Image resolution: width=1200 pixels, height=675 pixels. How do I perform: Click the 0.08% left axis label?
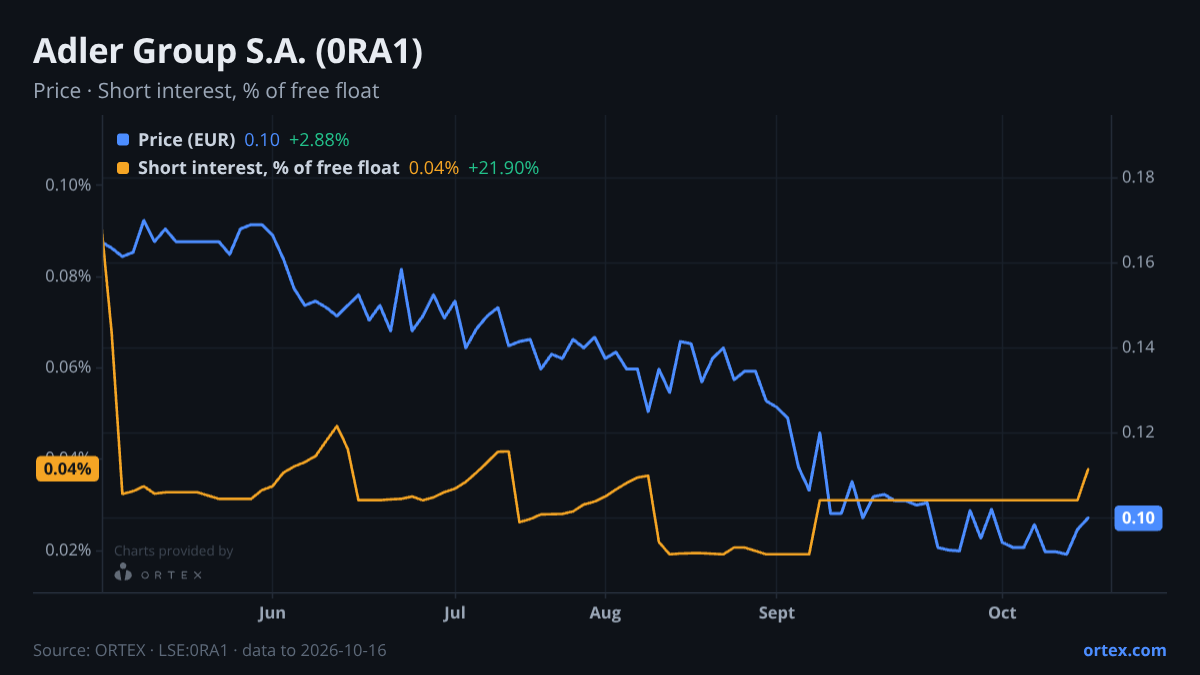68,276
